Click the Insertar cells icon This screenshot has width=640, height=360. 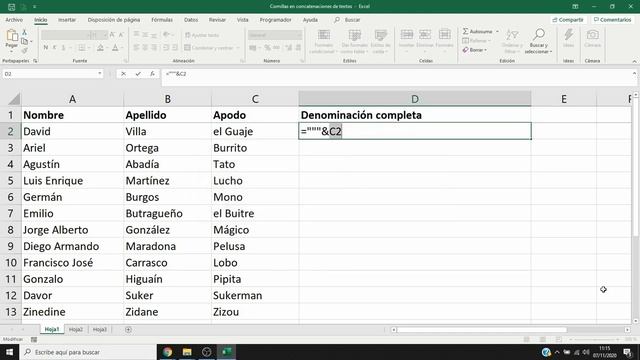point(407,35)
